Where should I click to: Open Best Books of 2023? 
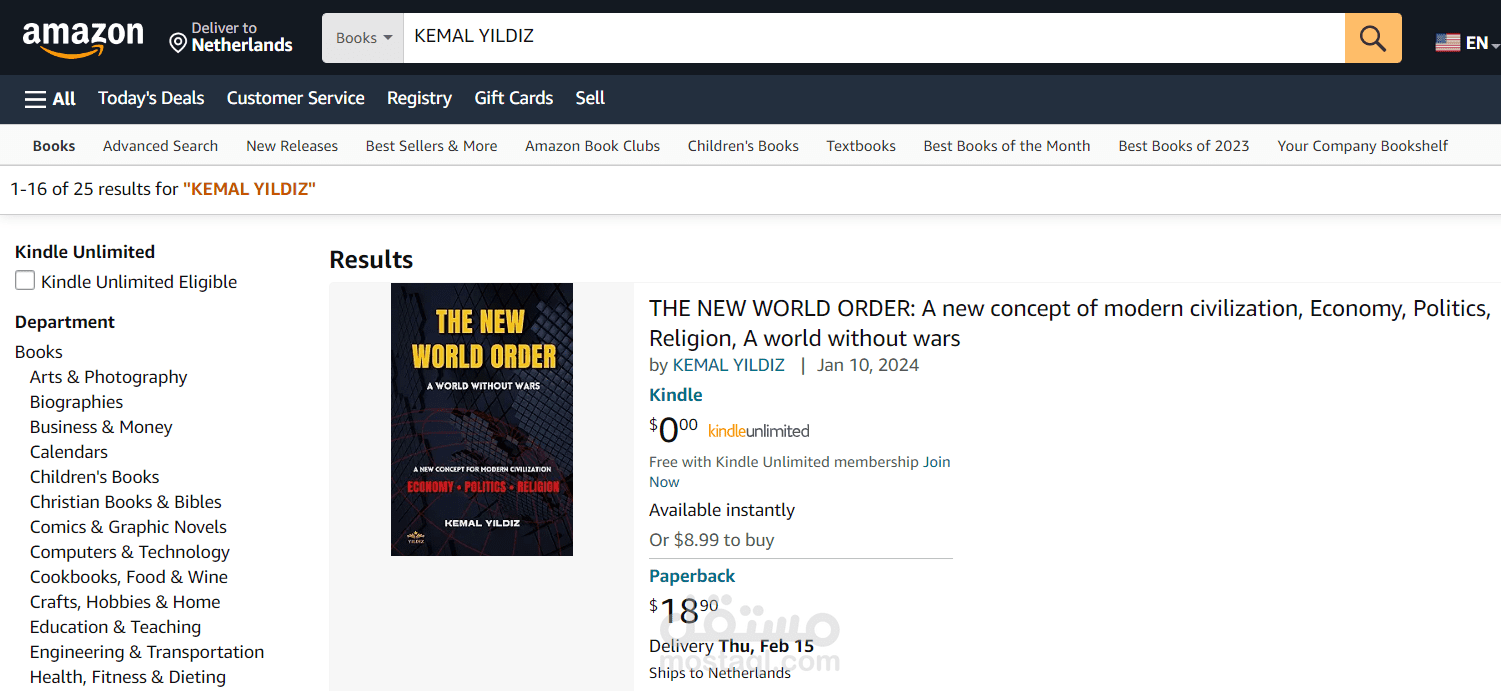pos(1184,146)
